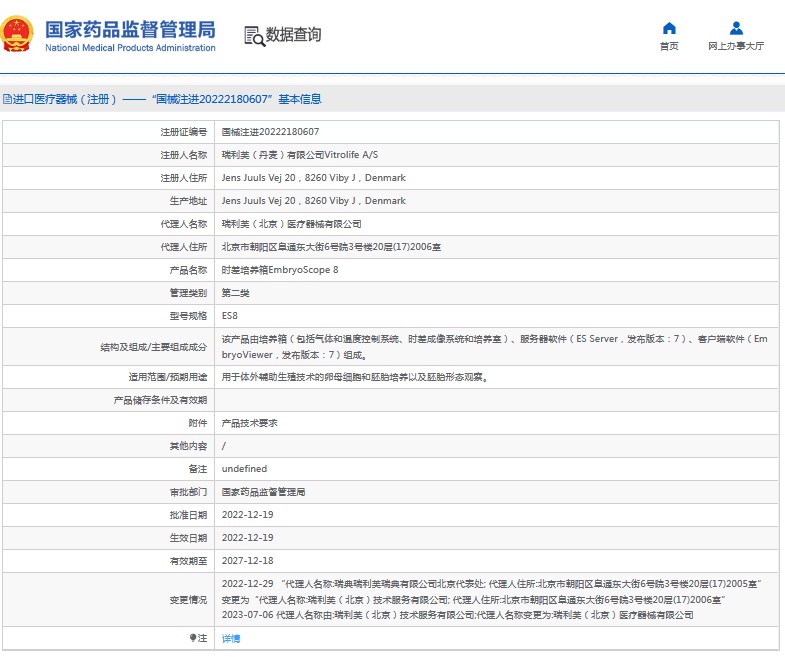Open the 详情 link

click(x=231, y=638)
